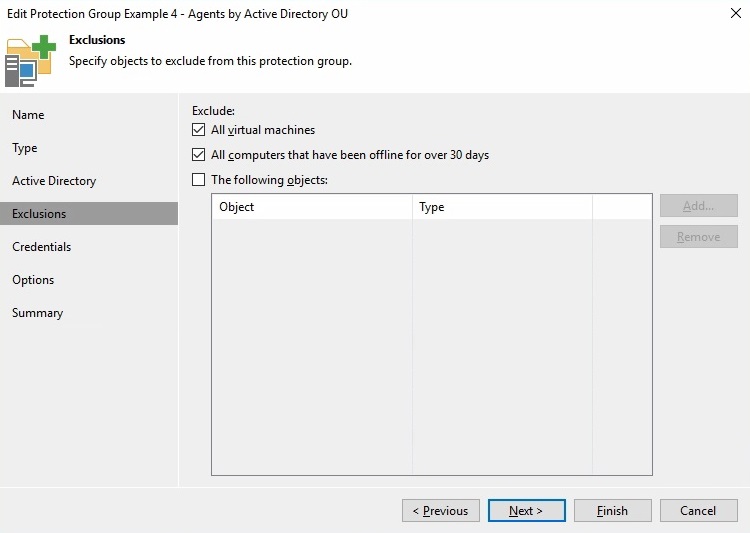Screen dimensions: 750x533
Task: Open the Type step in sidebar
Action: pos(25,148)
